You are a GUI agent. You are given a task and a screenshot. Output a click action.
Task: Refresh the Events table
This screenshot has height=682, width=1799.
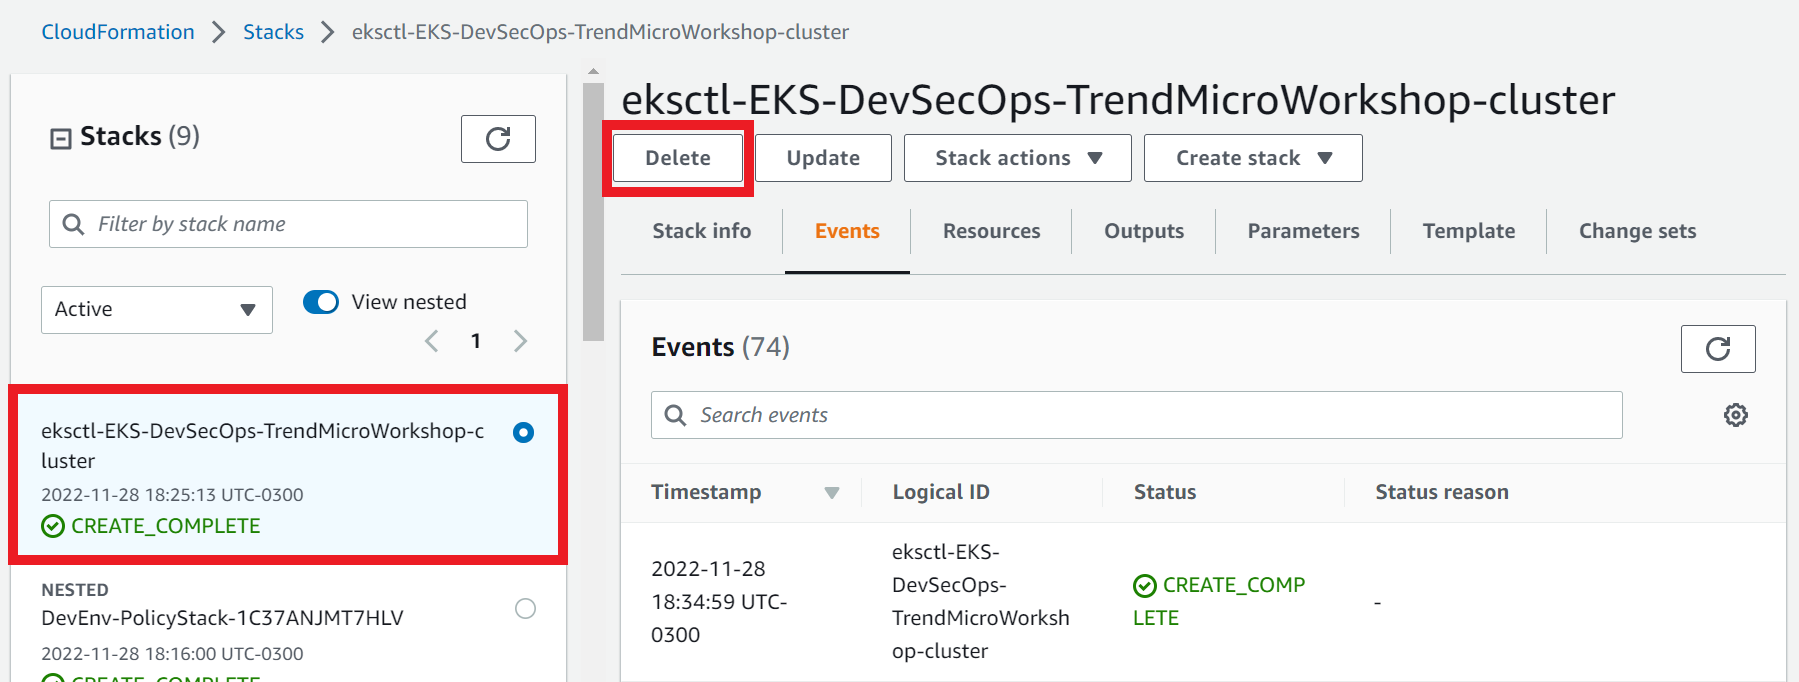point(1718,349)
